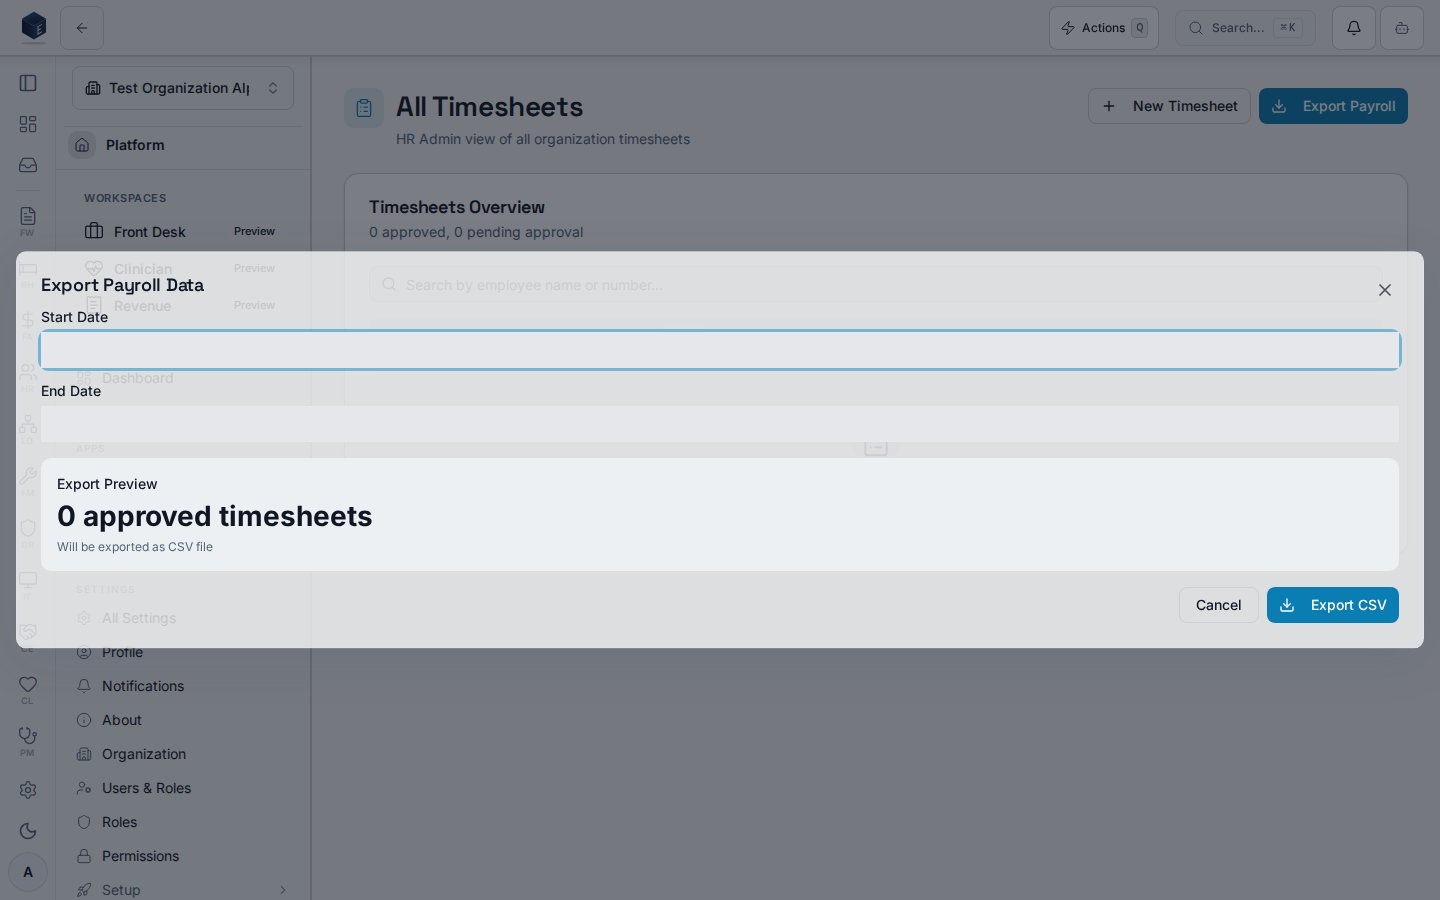Toggle the sidebar panel icon
1440x900 pixels.
pyautogui.click(x=28, y=83)
